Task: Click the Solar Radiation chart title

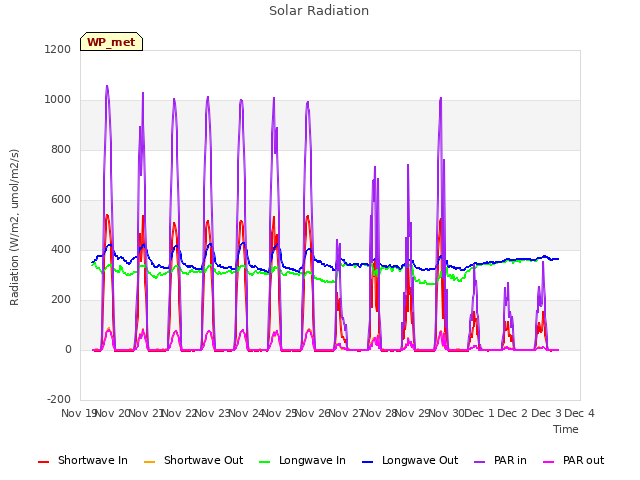Action: pos(319,11)
